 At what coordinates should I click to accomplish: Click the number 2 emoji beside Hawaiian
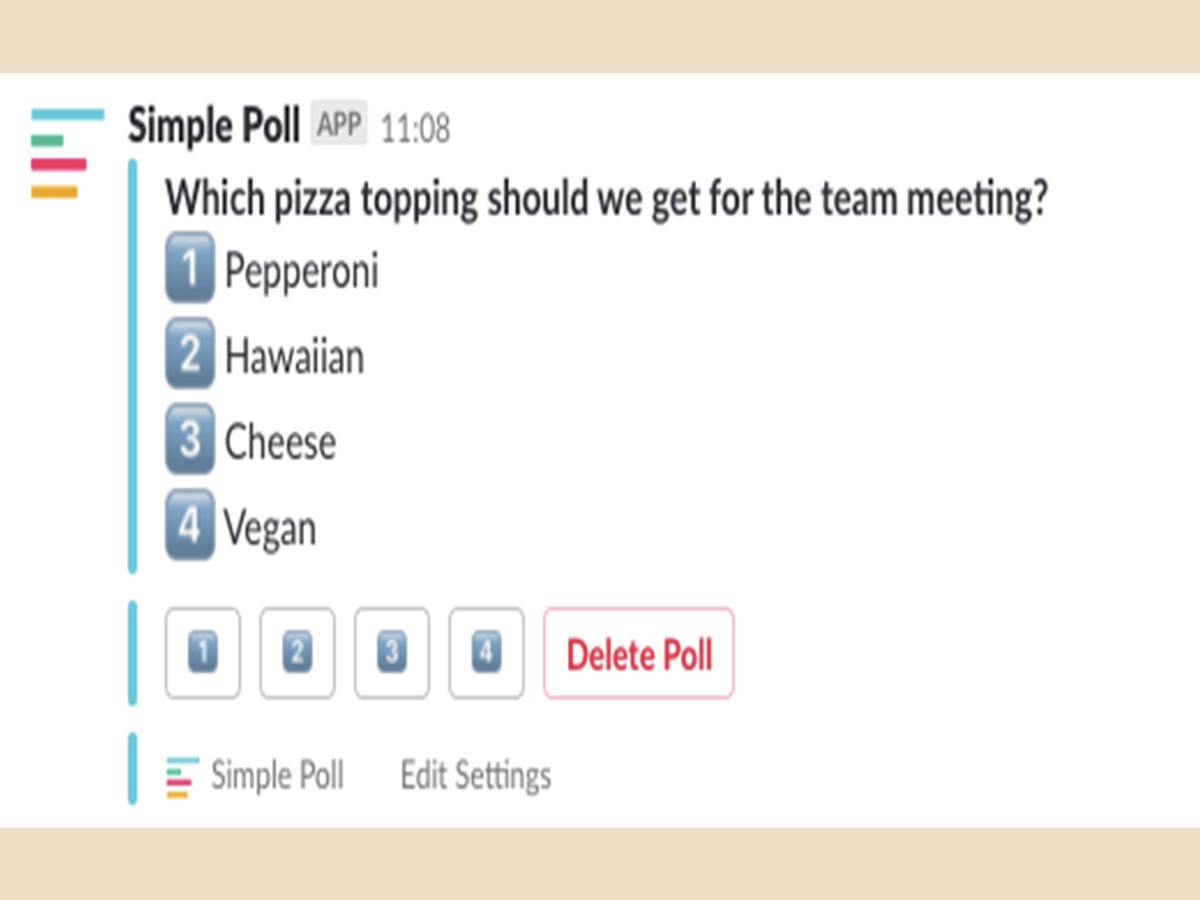tap(190, 353)
